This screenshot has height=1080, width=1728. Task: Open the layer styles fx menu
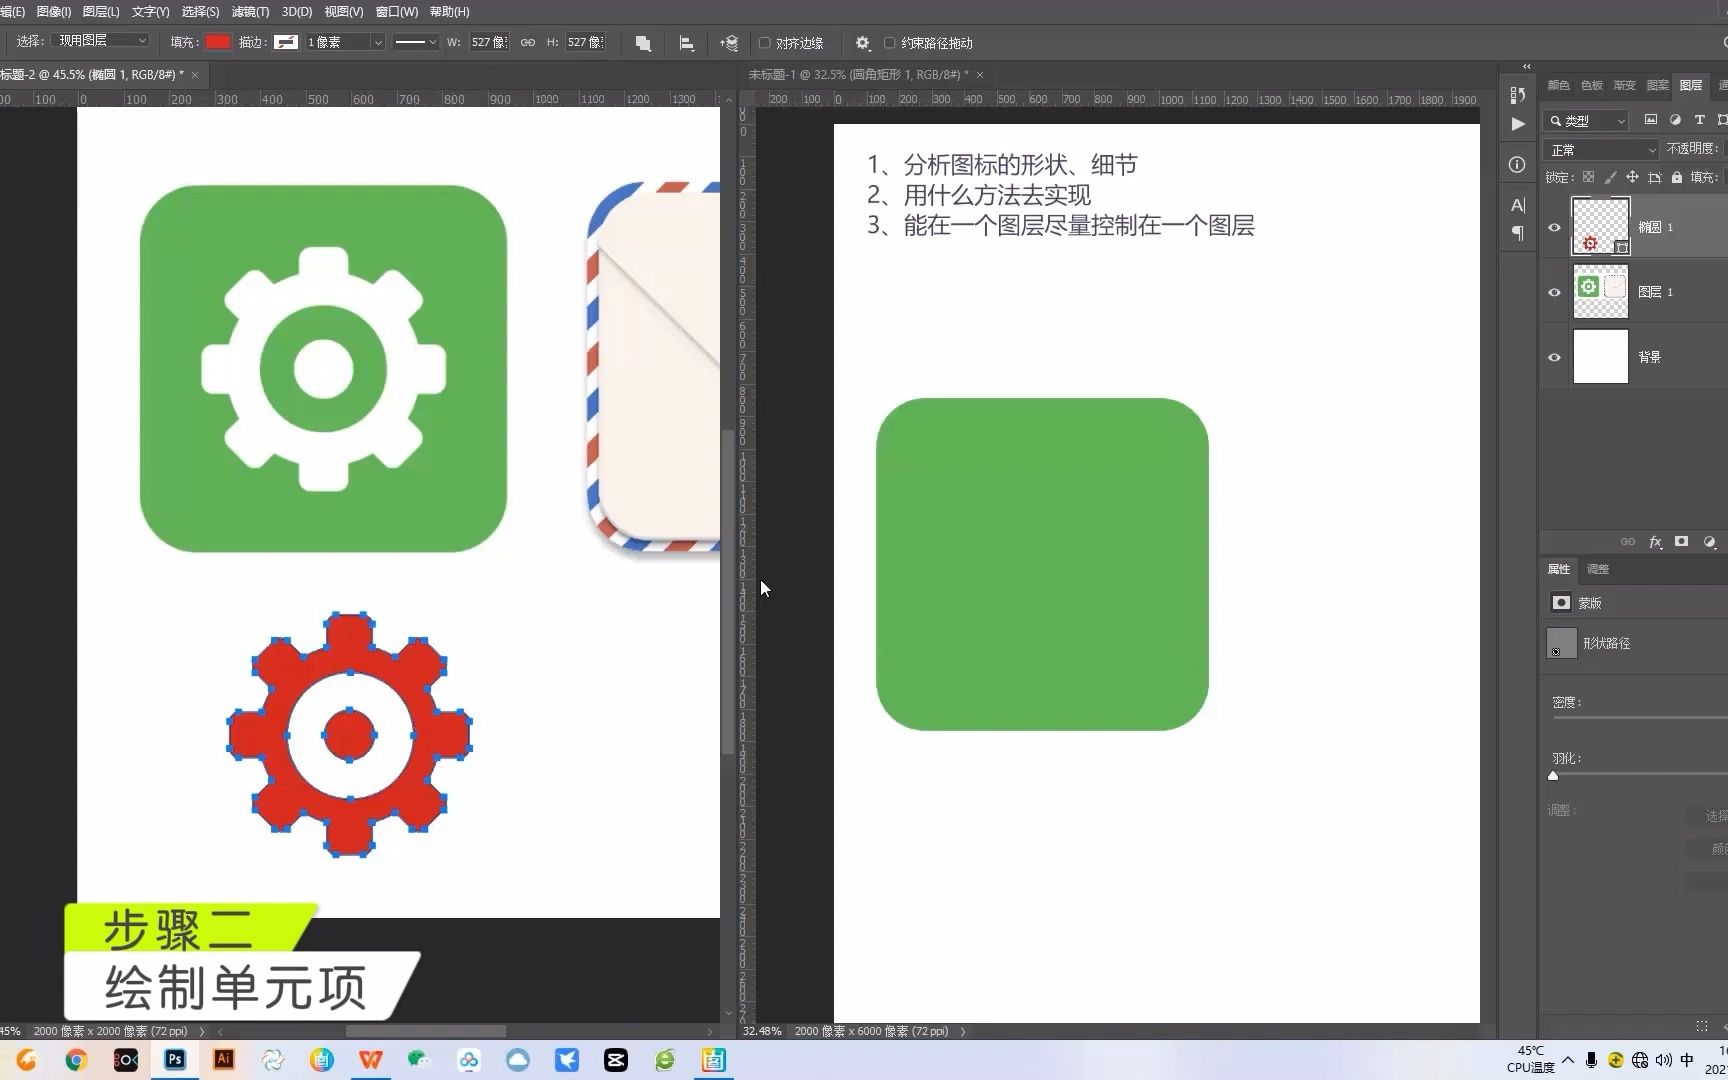[x=1656, y=542]
